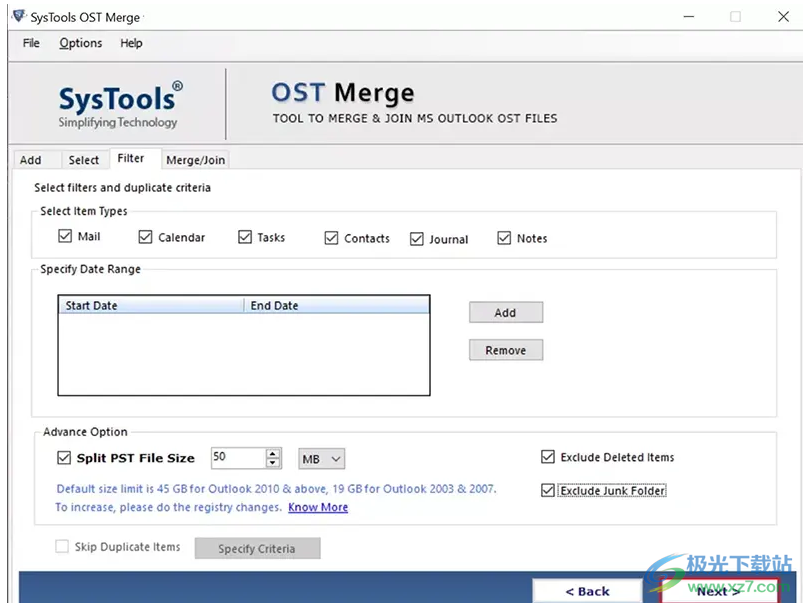Image resolution: width=803 pixels, height=603 pixels.
Task: Open the Options menu
Action: pyautogui.click(x=80, y=43)
